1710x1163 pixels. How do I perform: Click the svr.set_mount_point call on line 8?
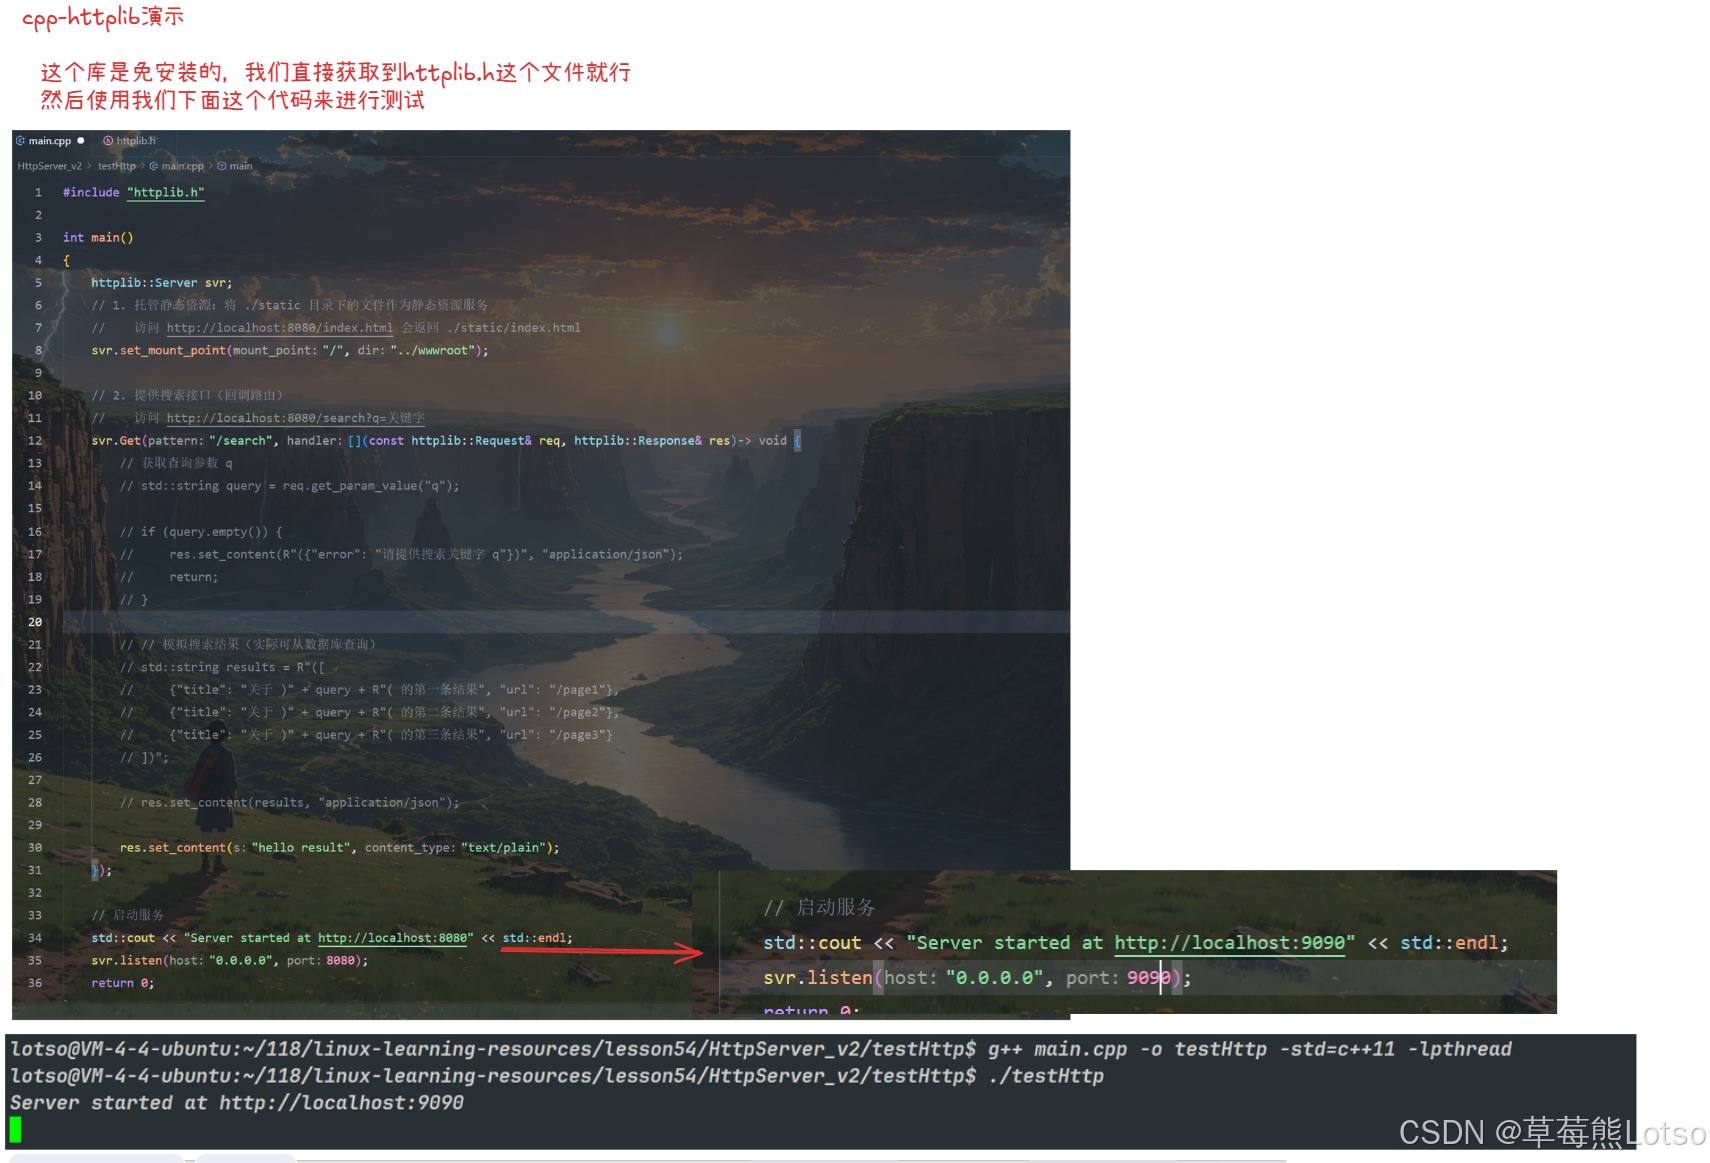pyautogui.click(x=290, y=351)
